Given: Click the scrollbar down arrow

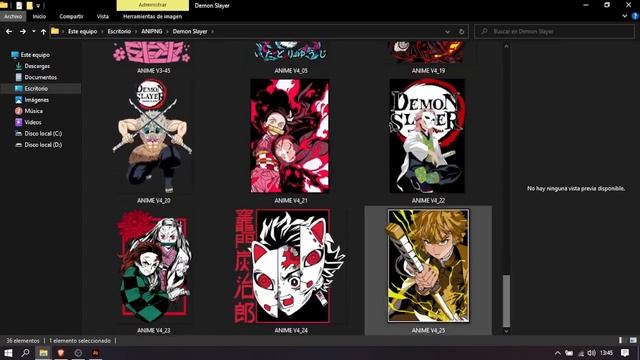Looking at the screenshot, I should pos(506,331).
